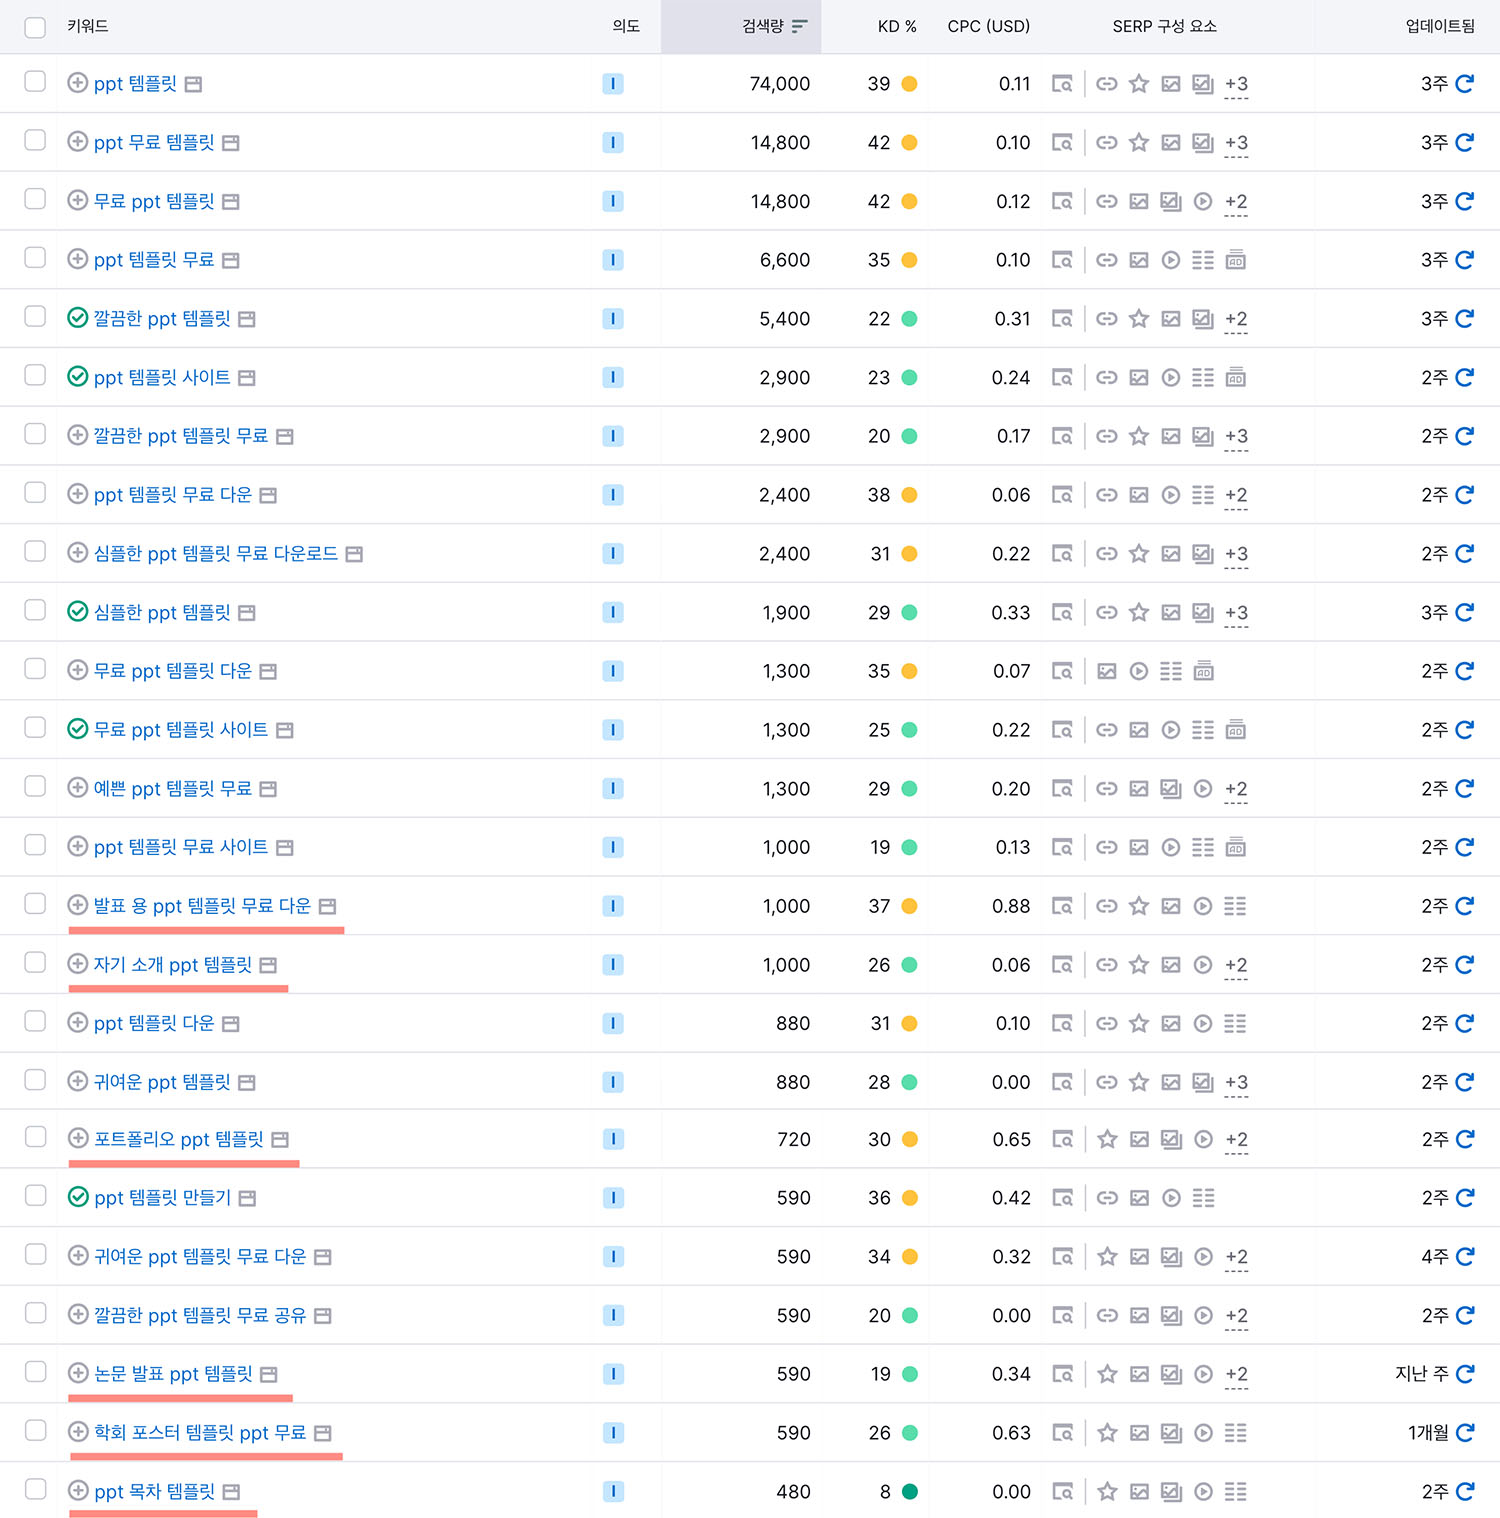Open keyword link ppt 템플릿 무료 다운

point(173,495)
